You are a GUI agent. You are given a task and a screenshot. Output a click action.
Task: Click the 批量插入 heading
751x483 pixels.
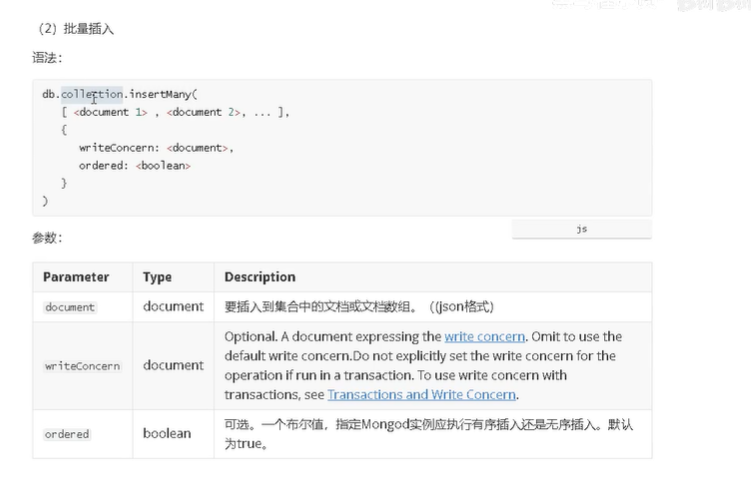tap(88, 29)
